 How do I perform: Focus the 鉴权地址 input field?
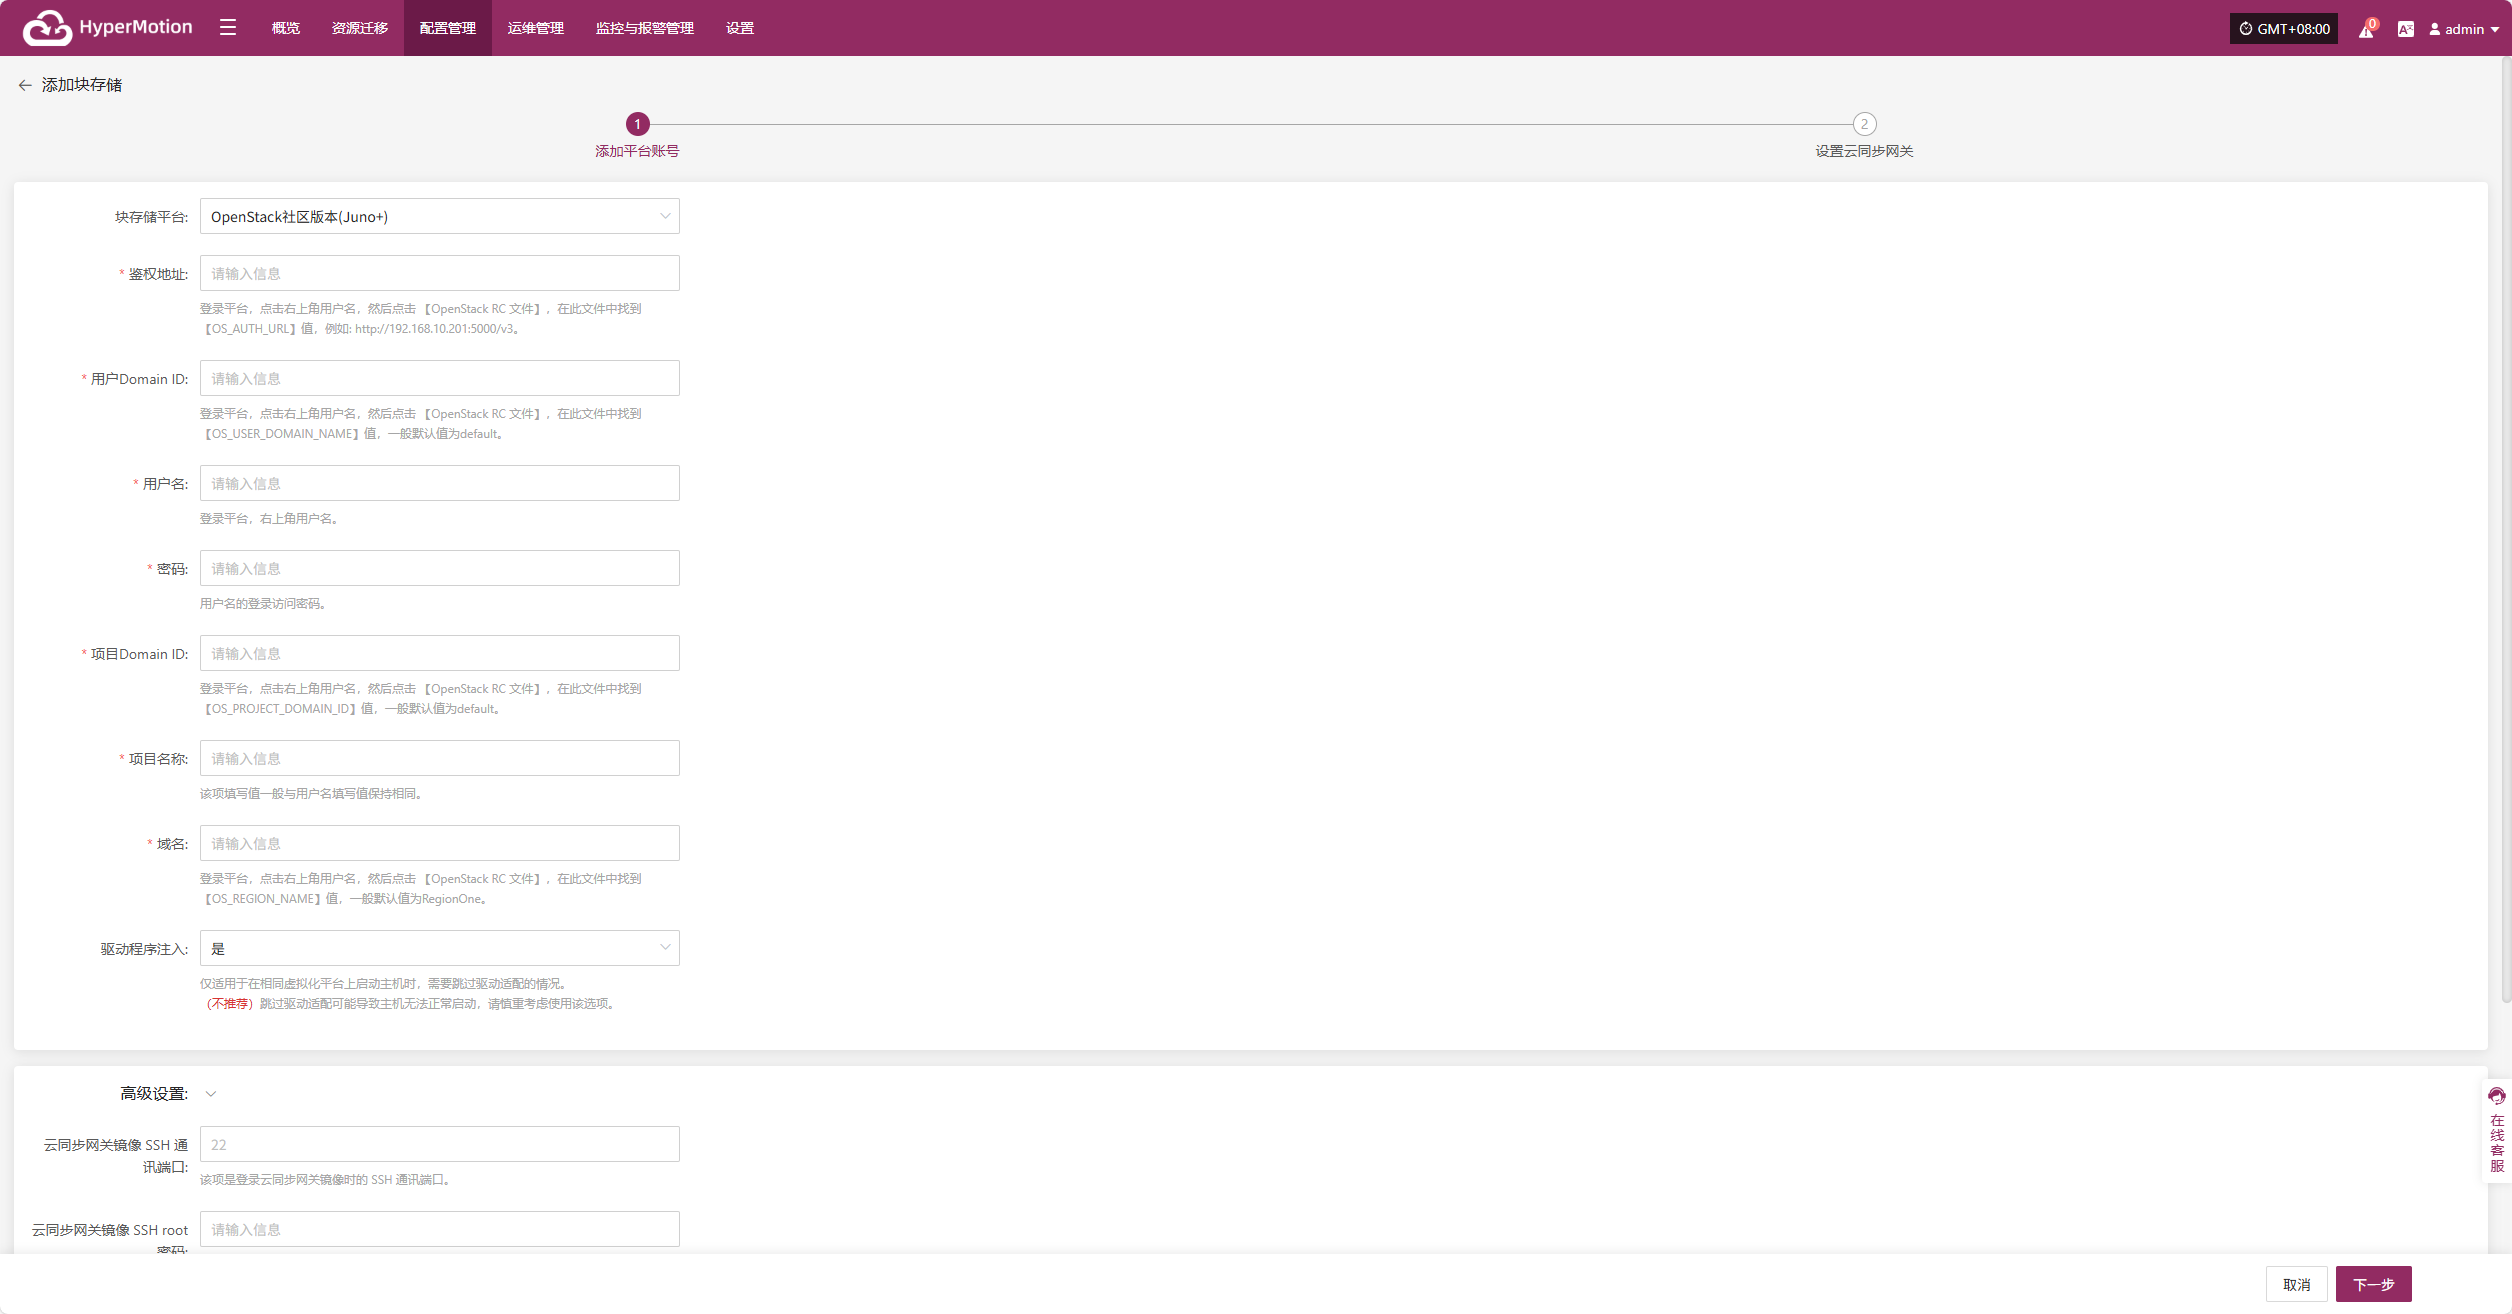click(440, 273)
